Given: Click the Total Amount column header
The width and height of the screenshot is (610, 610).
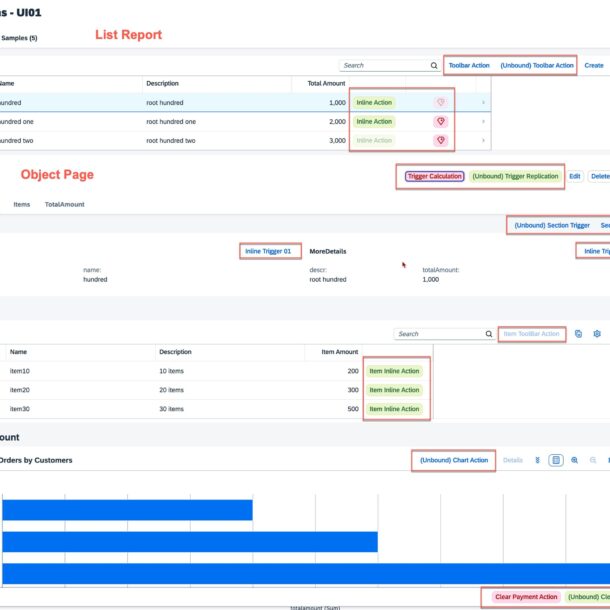Looking at the screenshot, I should click(x=326, y=83).
